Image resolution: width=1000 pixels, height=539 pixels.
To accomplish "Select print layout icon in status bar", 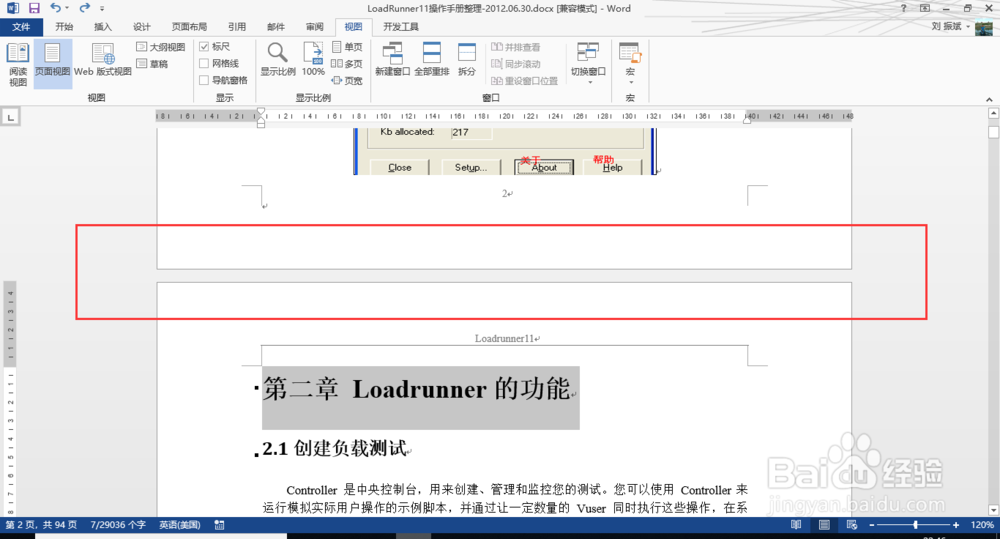I will 824,525.
